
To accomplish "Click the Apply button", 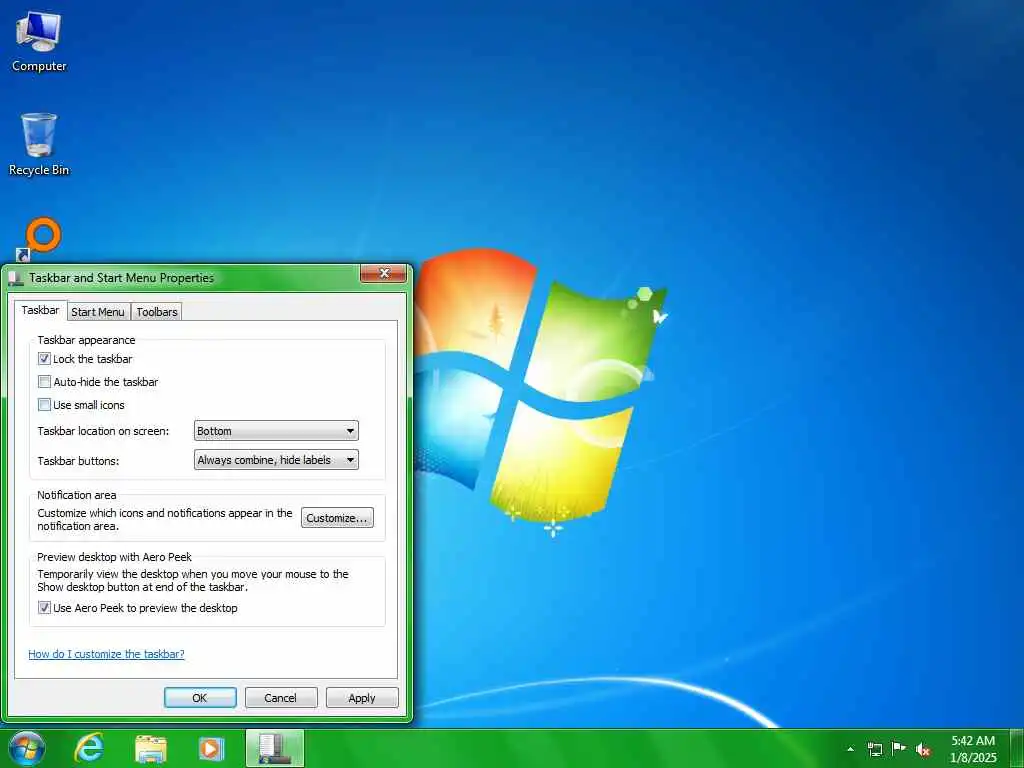I will (362, 697).
